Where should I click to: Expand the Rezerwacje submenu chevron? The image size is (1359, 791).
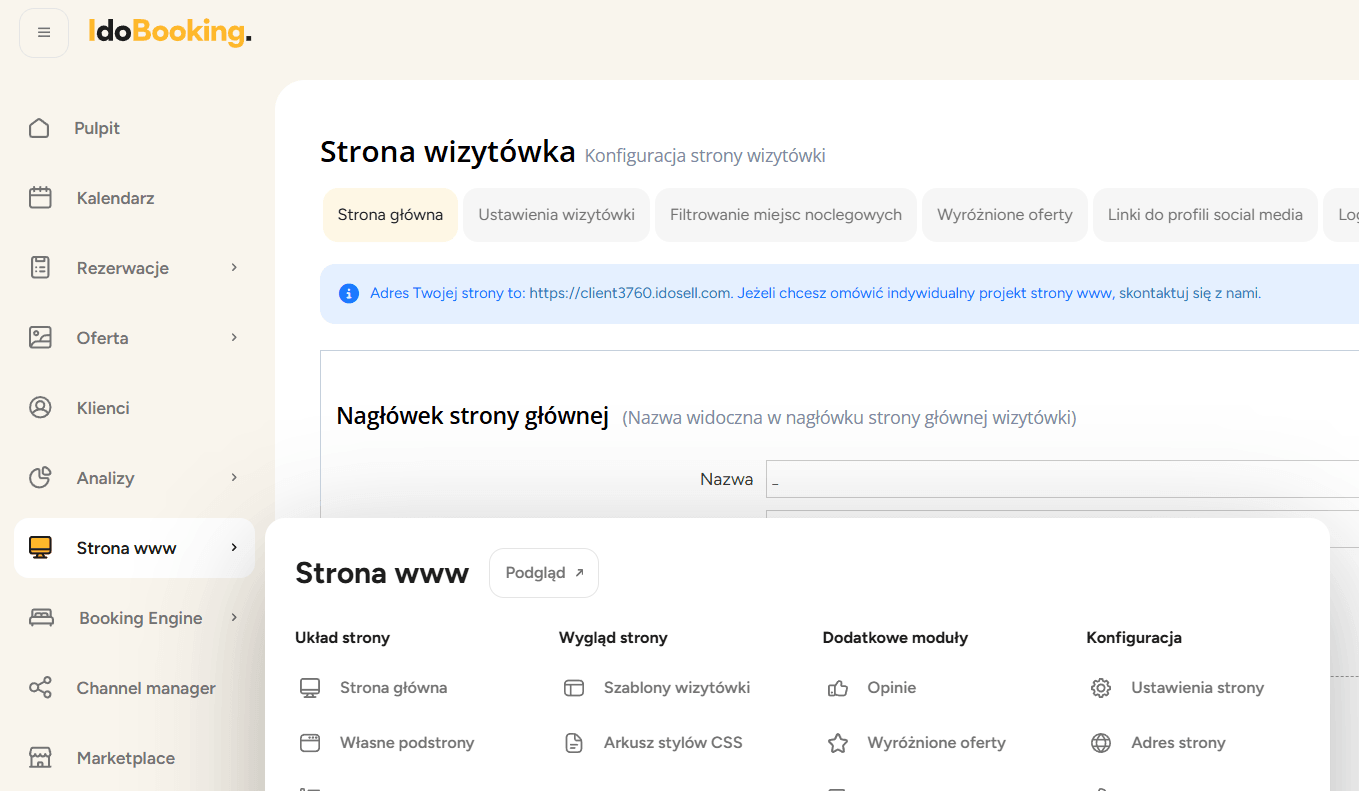pyautogui.click(x=234, y=267)
